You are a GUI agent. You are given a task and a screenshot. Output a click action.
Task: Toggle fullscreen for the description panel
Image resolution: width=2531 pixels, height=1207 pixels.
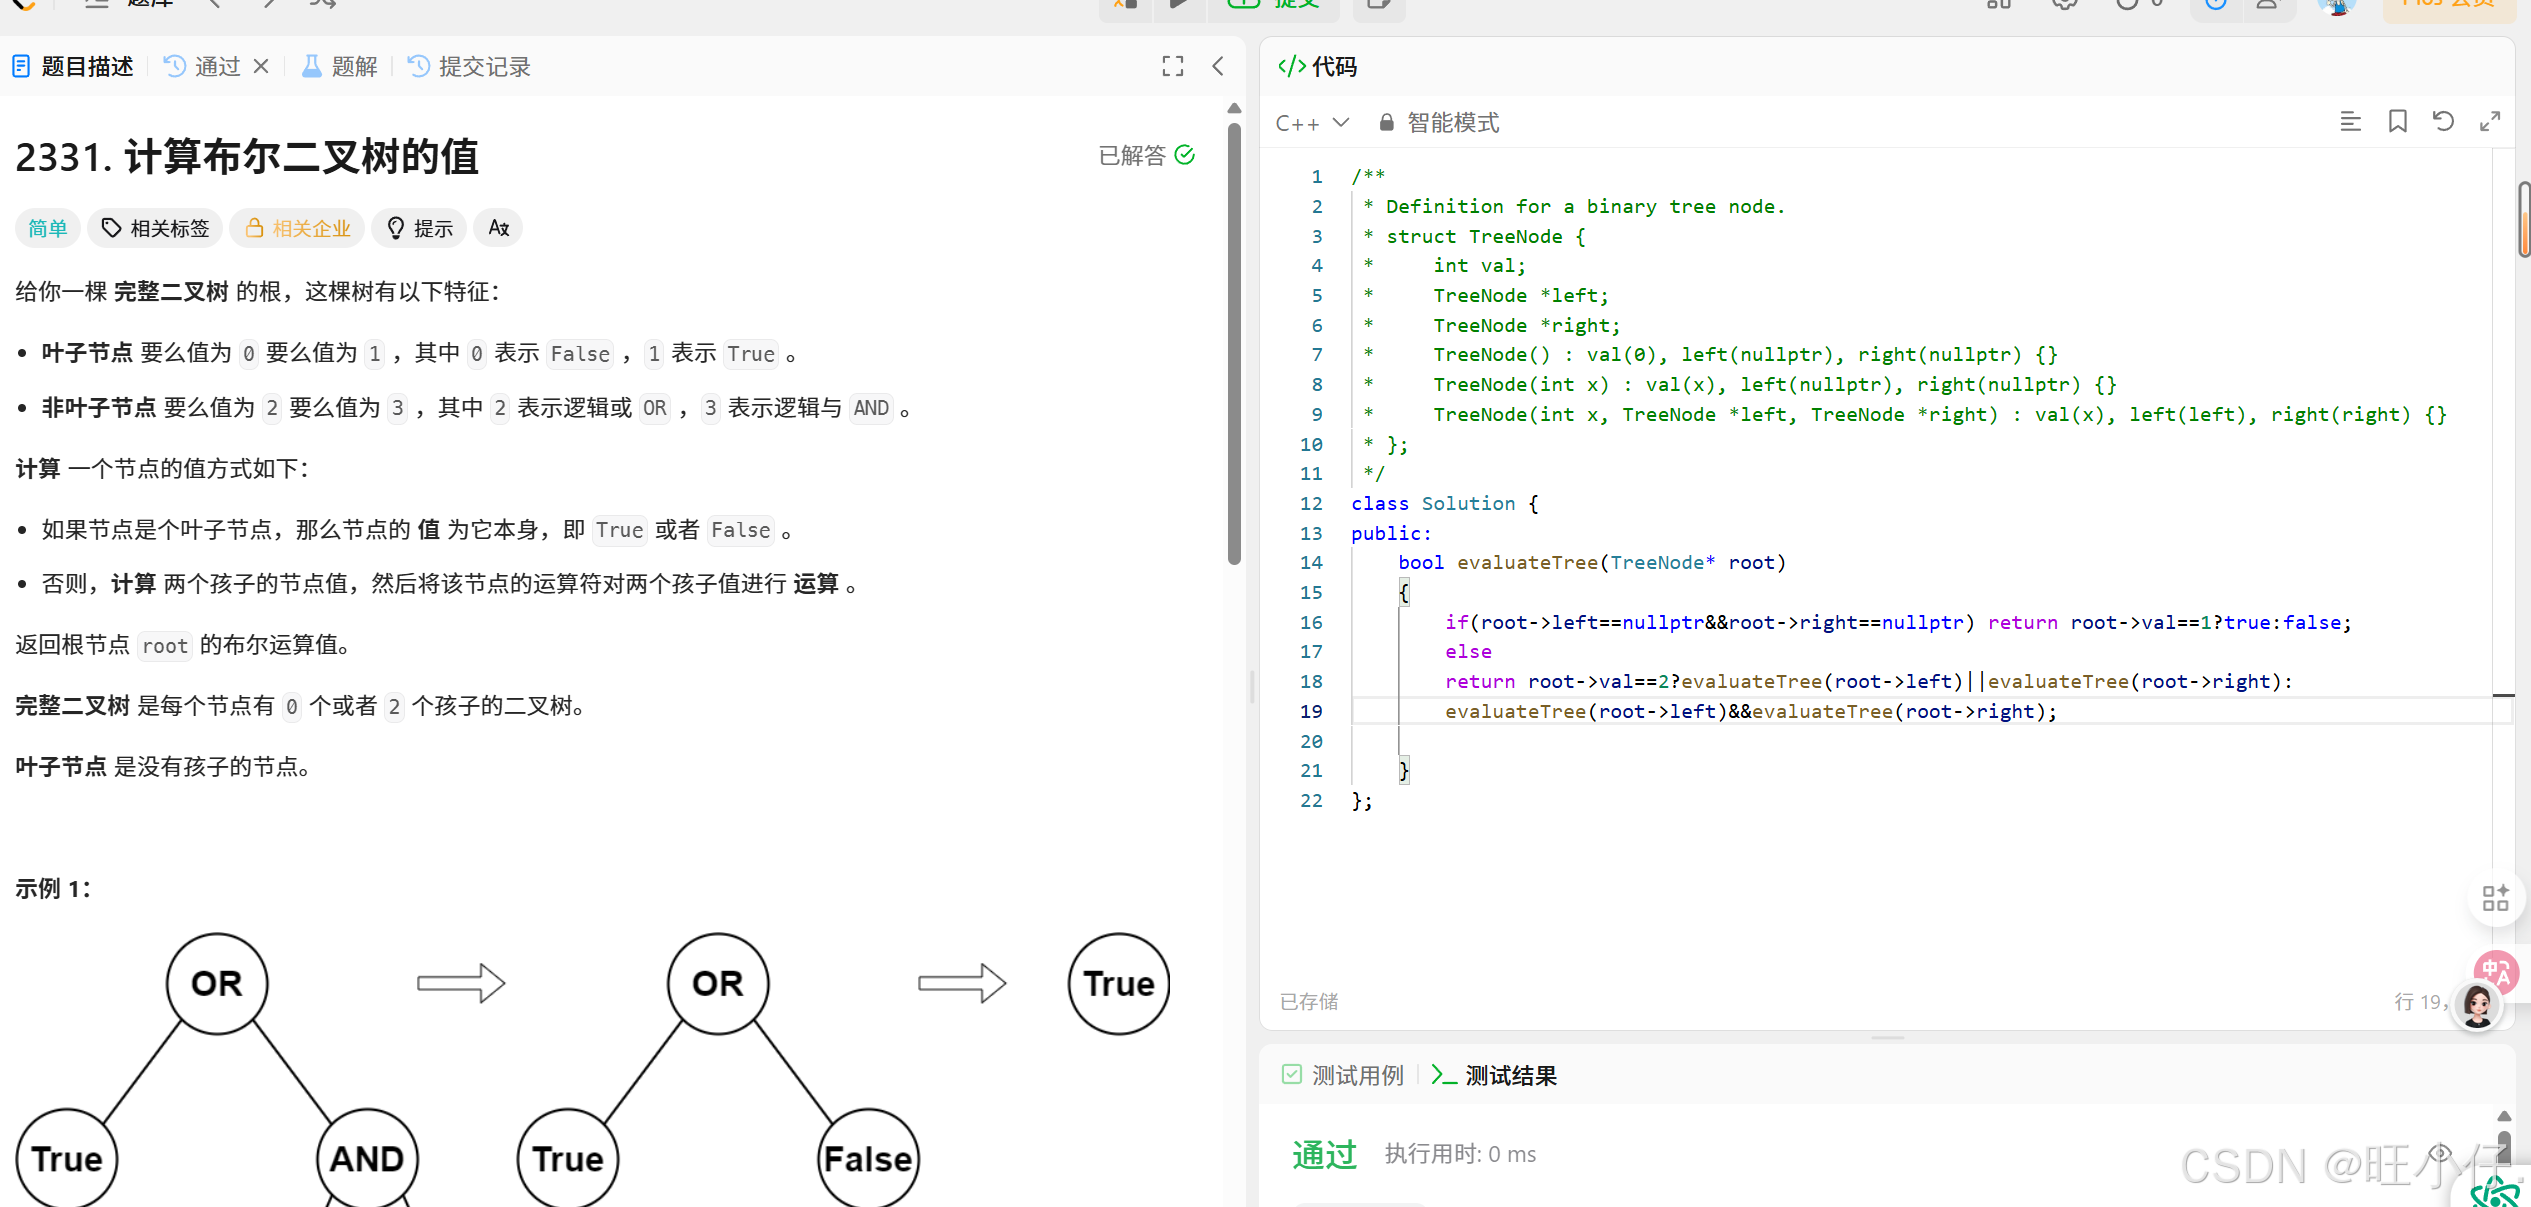pyautogui.click(x=1173, y=67)
